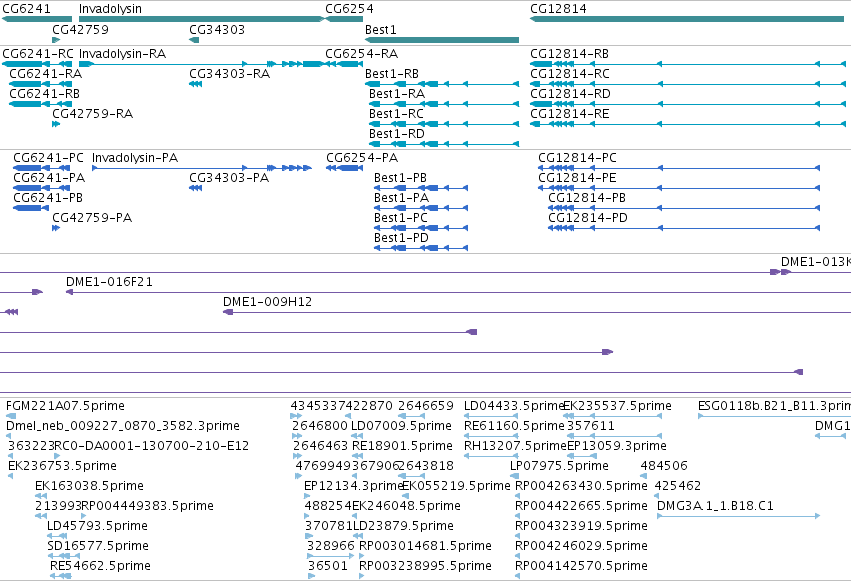The height and width of the screenshot is (581, 851).
Task: Click transcript CG34303-RA
Action: tap(229, 74)
